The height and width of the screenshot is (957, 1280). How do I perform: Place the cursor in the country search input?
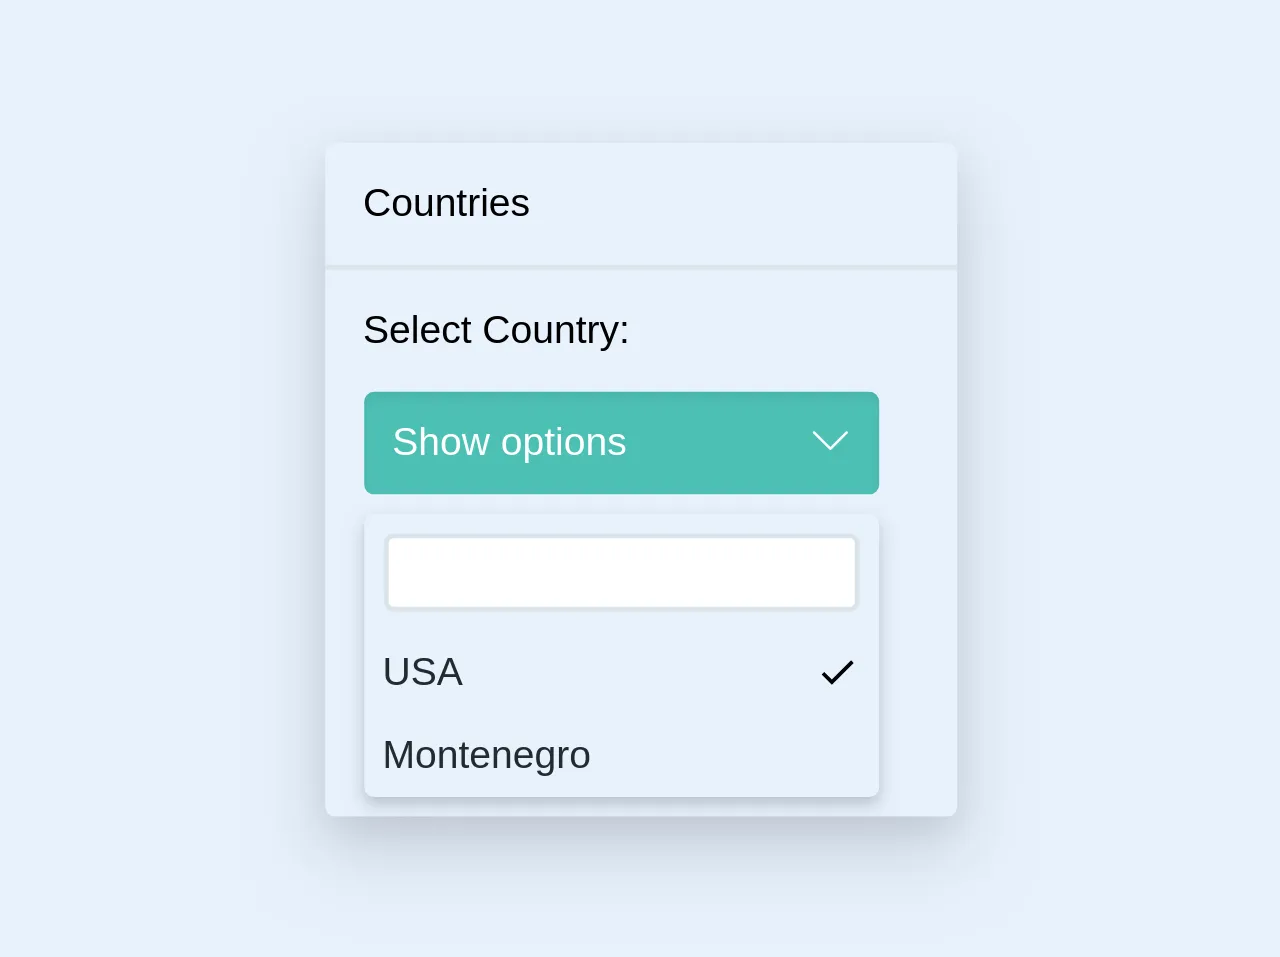[x=621, y=573]
